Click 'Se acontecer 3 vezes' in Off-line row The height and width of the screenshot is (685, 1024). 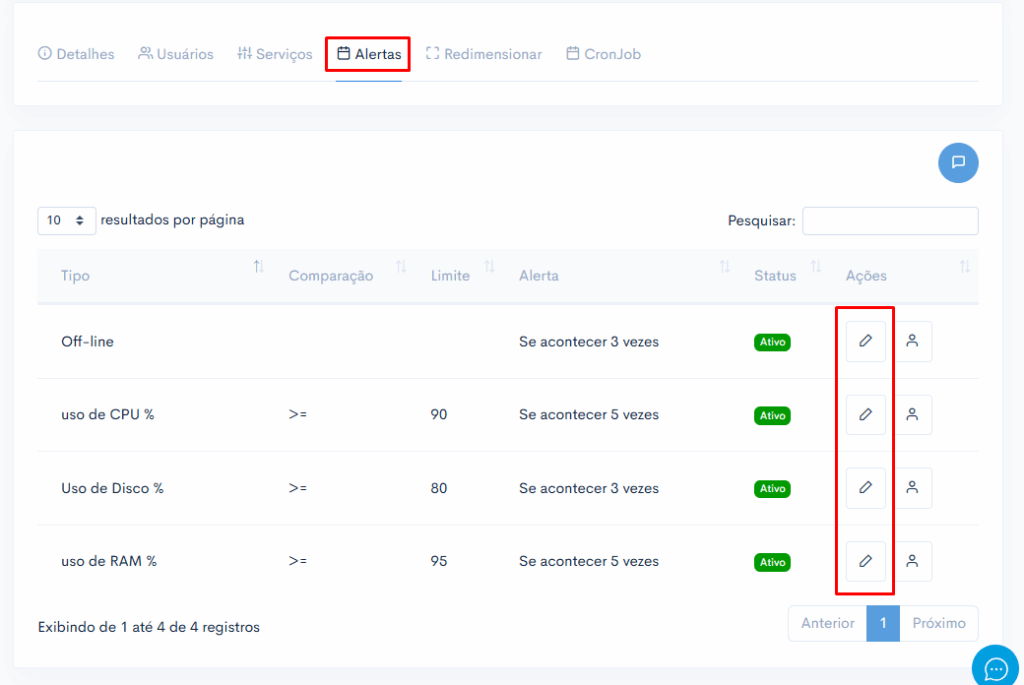(589, 342)
